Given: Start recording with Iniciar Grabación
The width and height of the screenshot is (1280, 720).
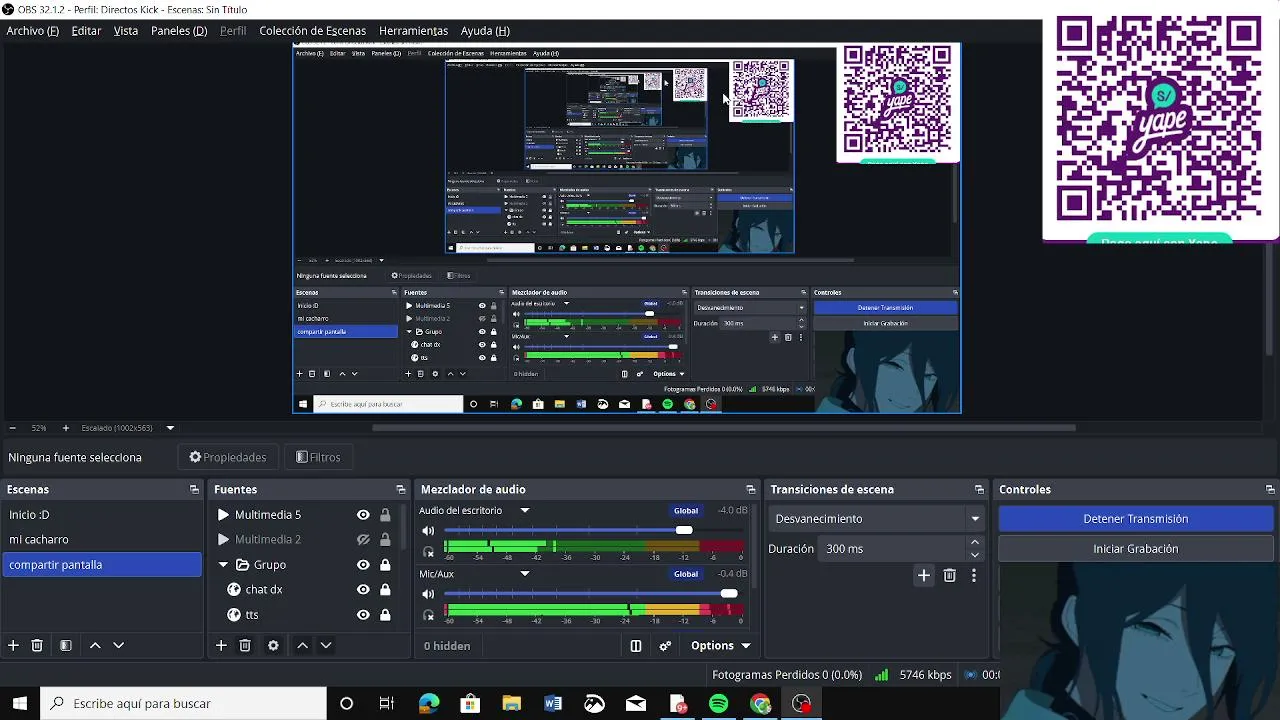Looking at the screenshot, I should (x=1136, y=549).
